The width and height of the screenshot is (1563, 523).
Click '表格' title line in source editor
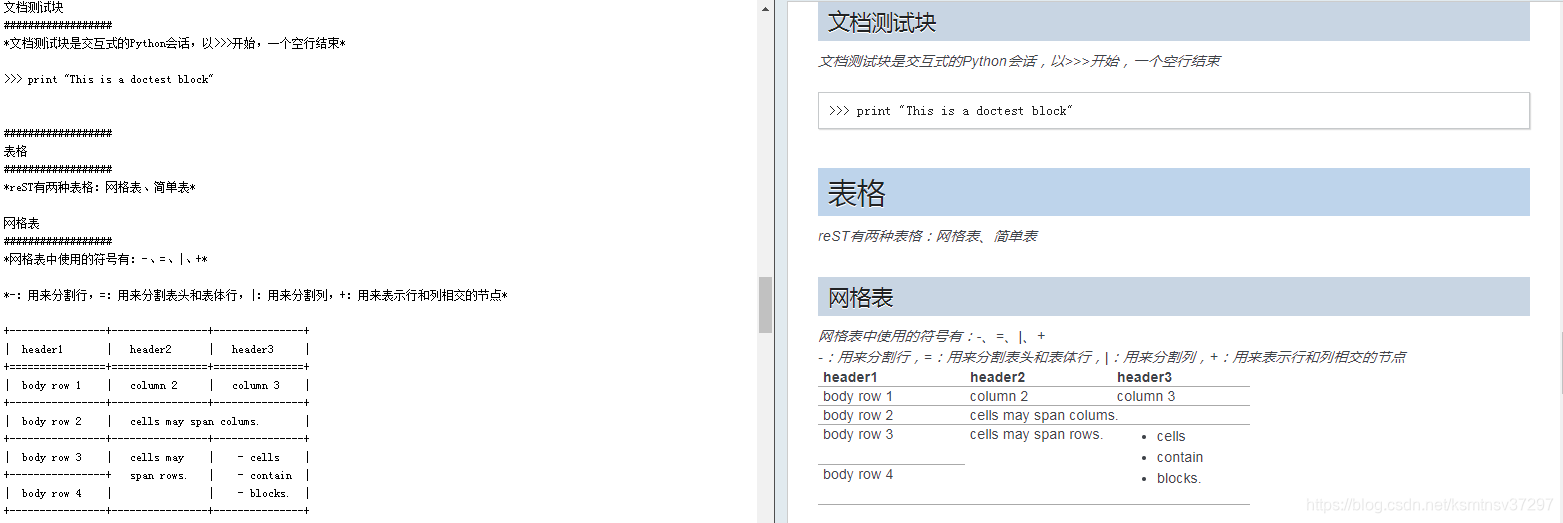(15, 151)
